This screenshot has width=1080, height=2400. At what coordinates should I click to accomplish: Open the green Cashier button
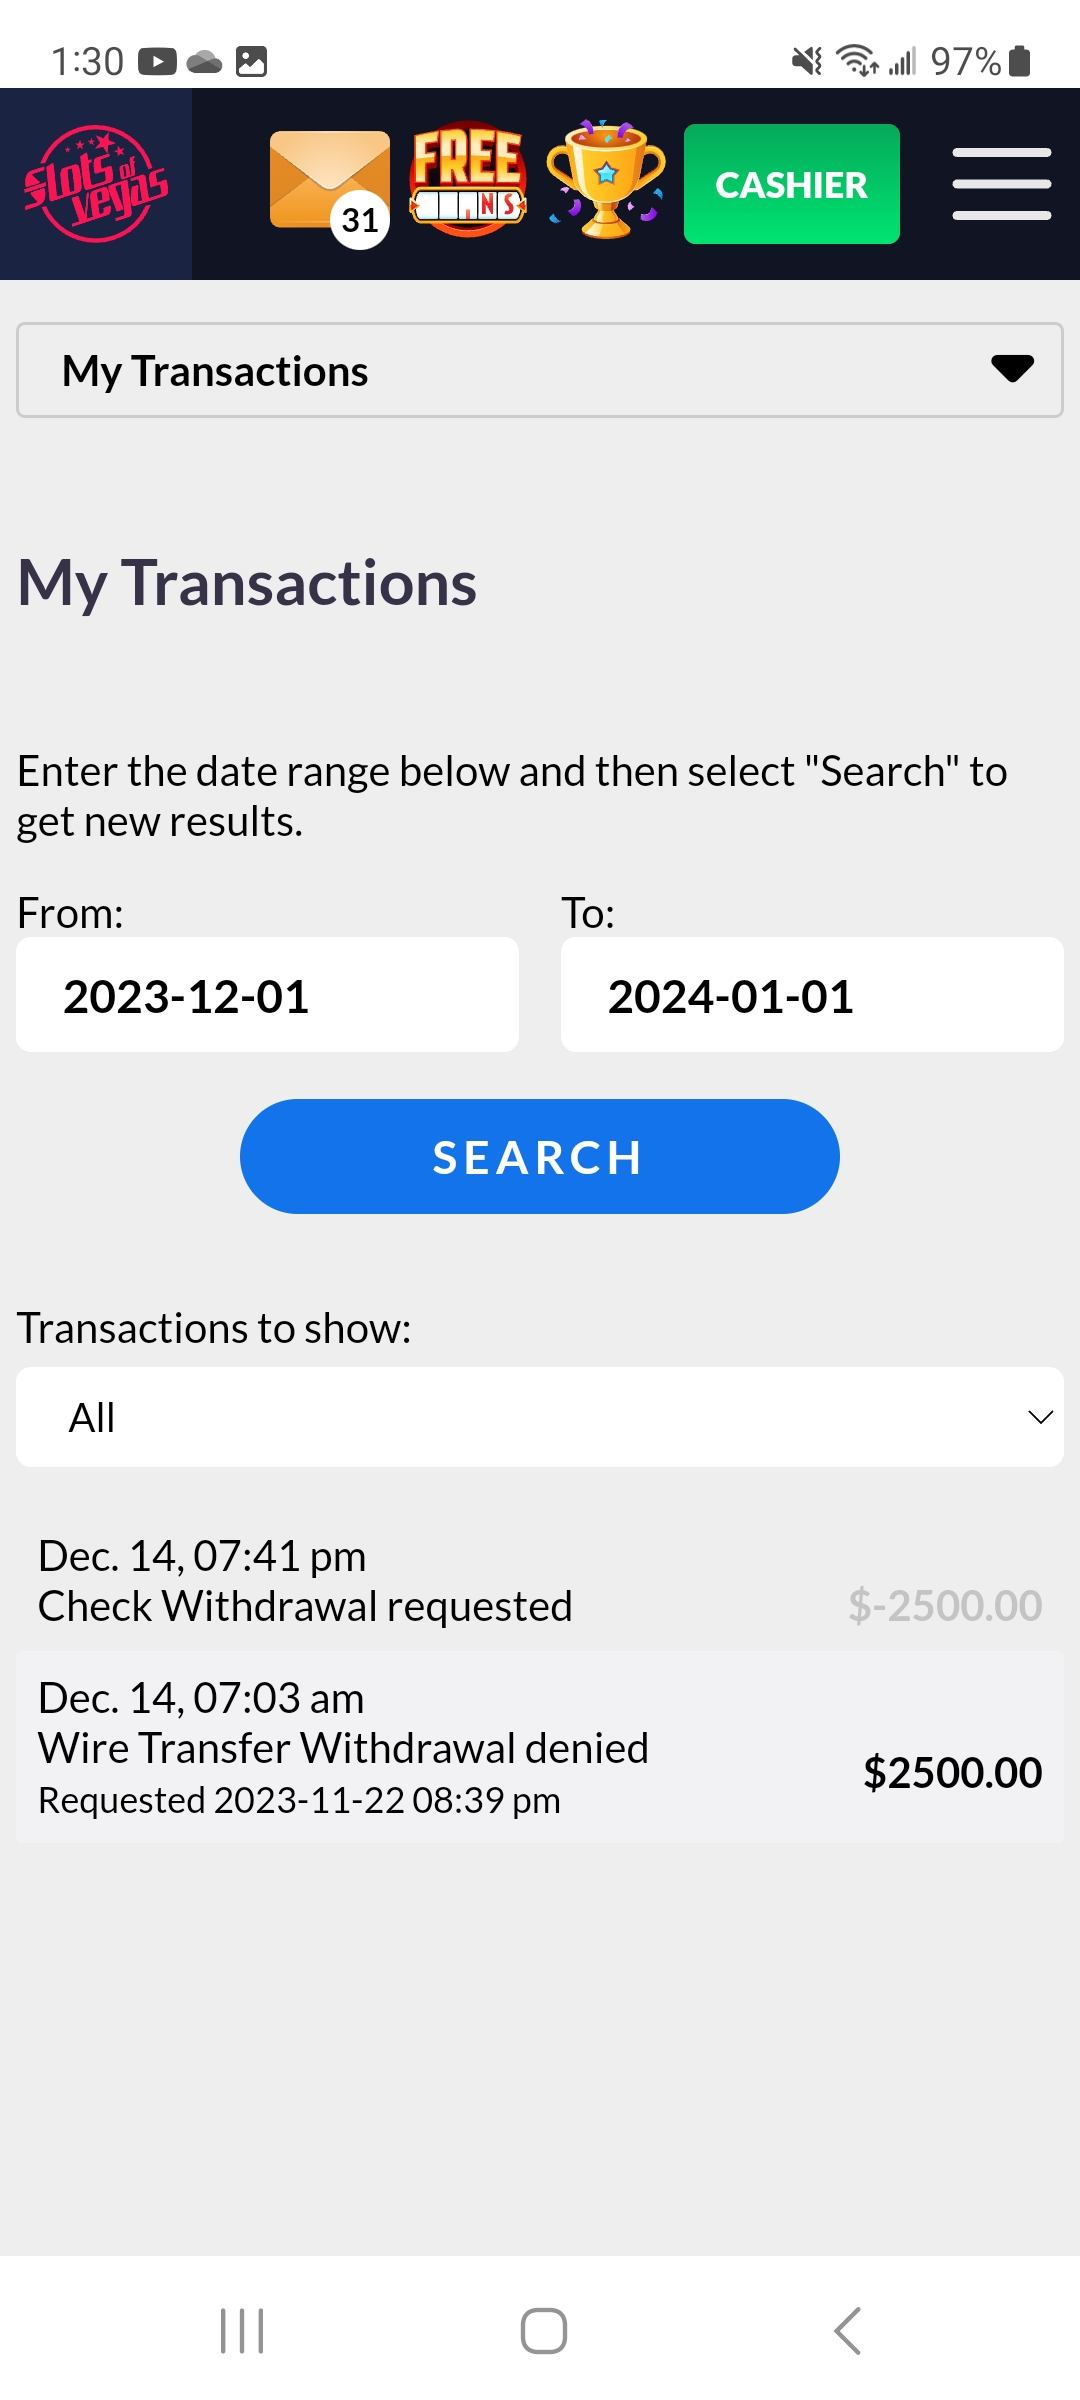coord(791,184)
